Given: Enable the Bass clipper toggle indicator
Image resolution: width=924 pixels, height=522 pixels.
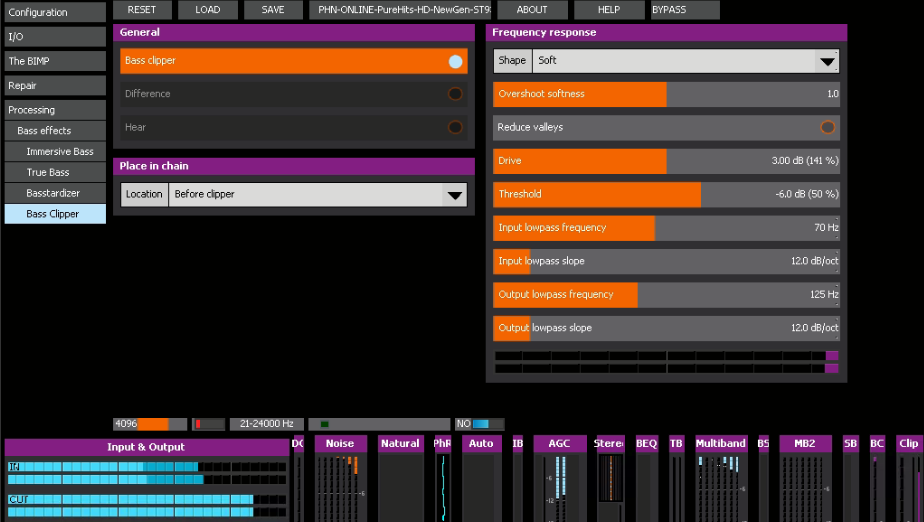Looking at the screenshot, I should coord(455,61).
